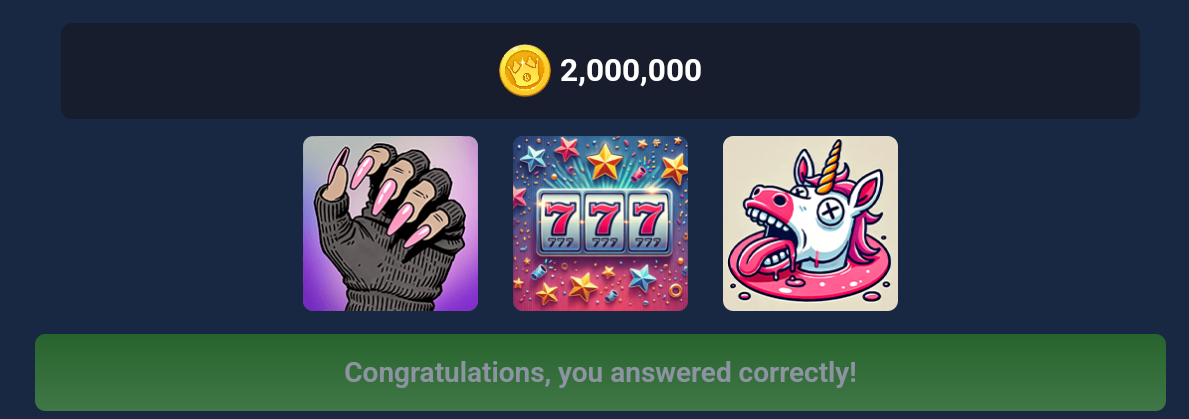Click the green congratulations banner
The height and width of the screenshot is (419, 1189).
pyautogui.click(x=601, y=373)
